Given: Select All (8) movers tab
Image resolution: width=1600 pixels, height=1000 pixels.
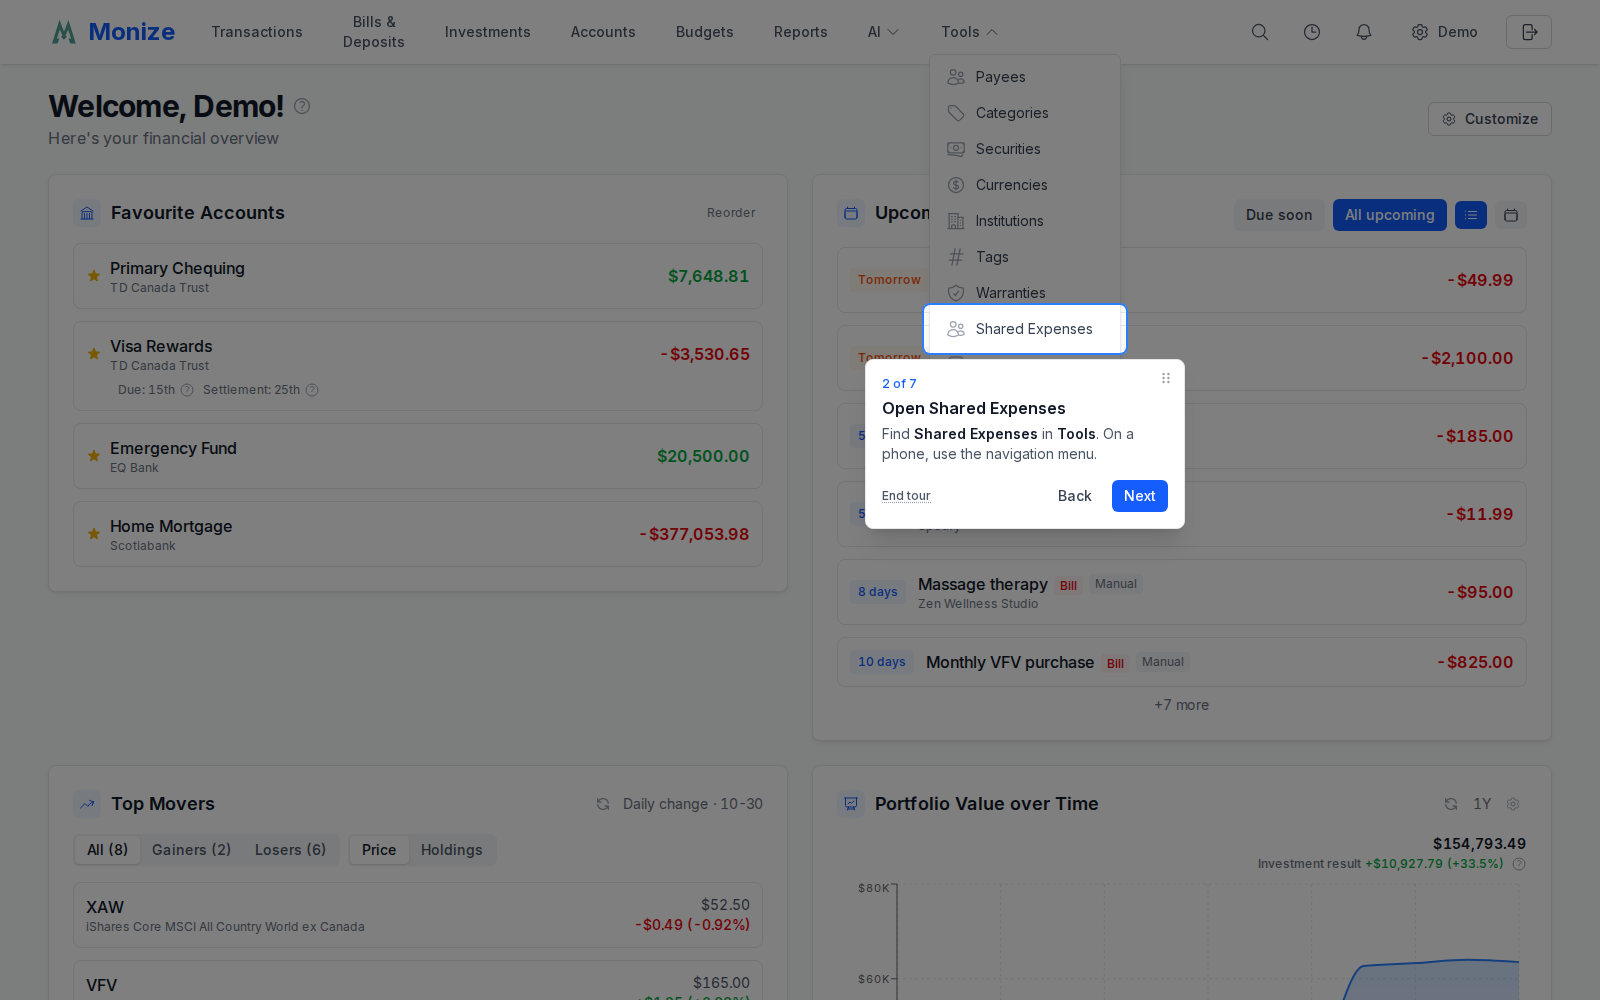Looking at the screenshot, I should pos(108,850).
